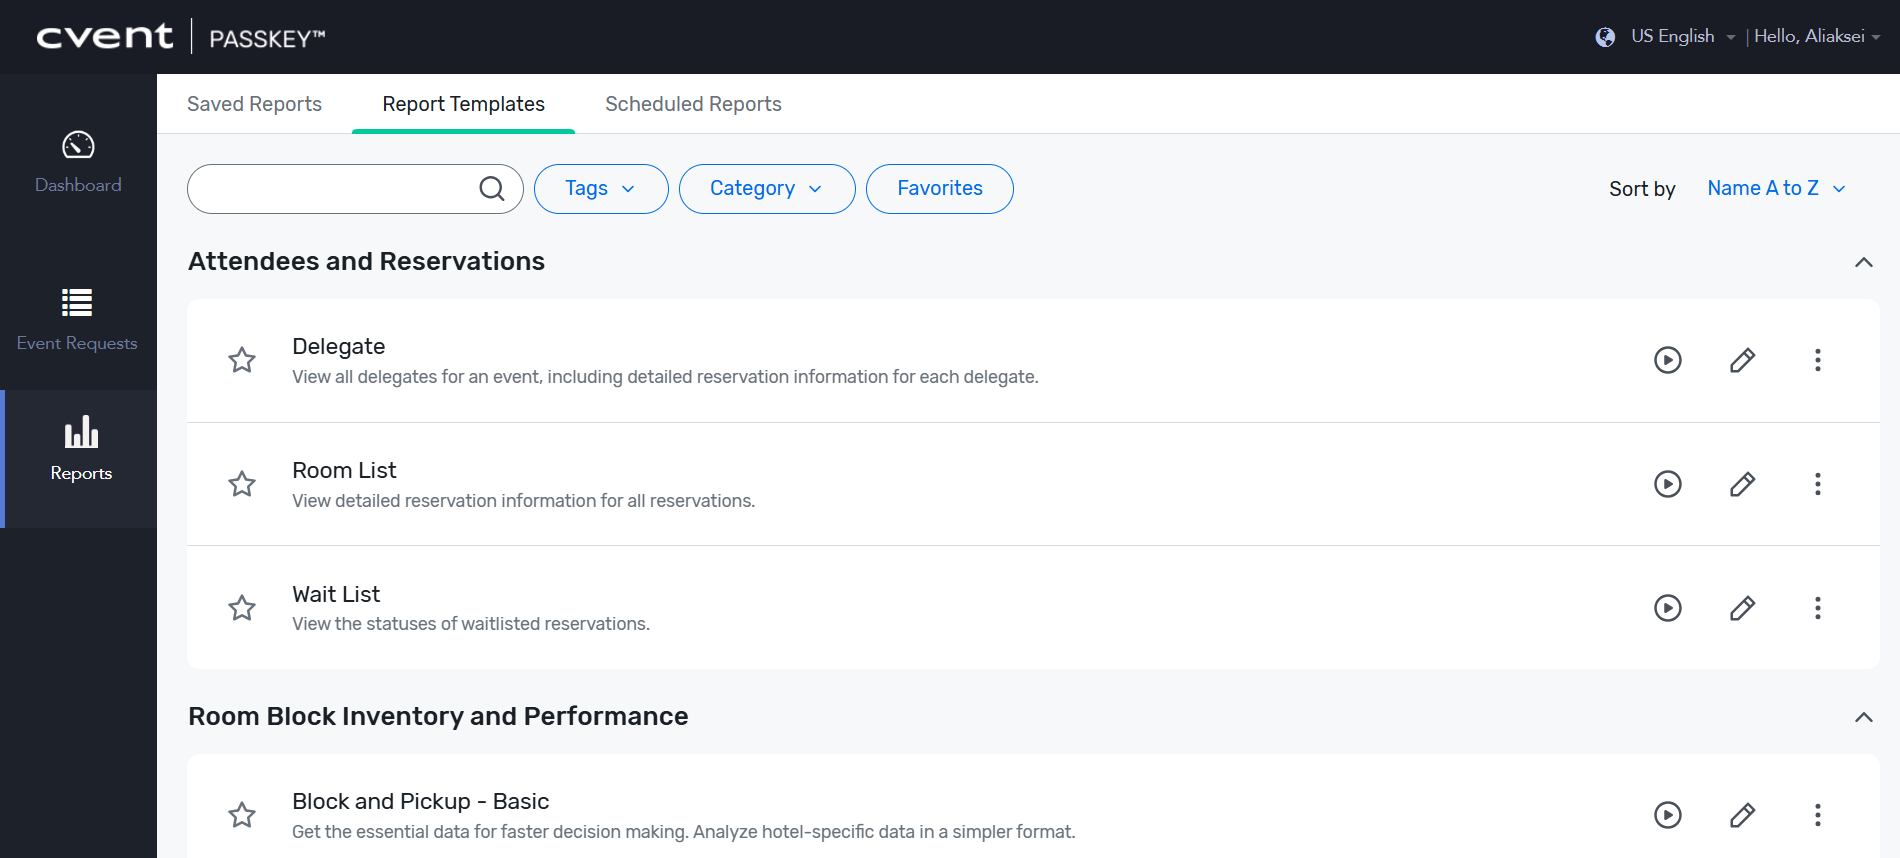This screenshot has width=1900, height=858.
Task: Open the US English language dropdown
Action: point(1683,37)
